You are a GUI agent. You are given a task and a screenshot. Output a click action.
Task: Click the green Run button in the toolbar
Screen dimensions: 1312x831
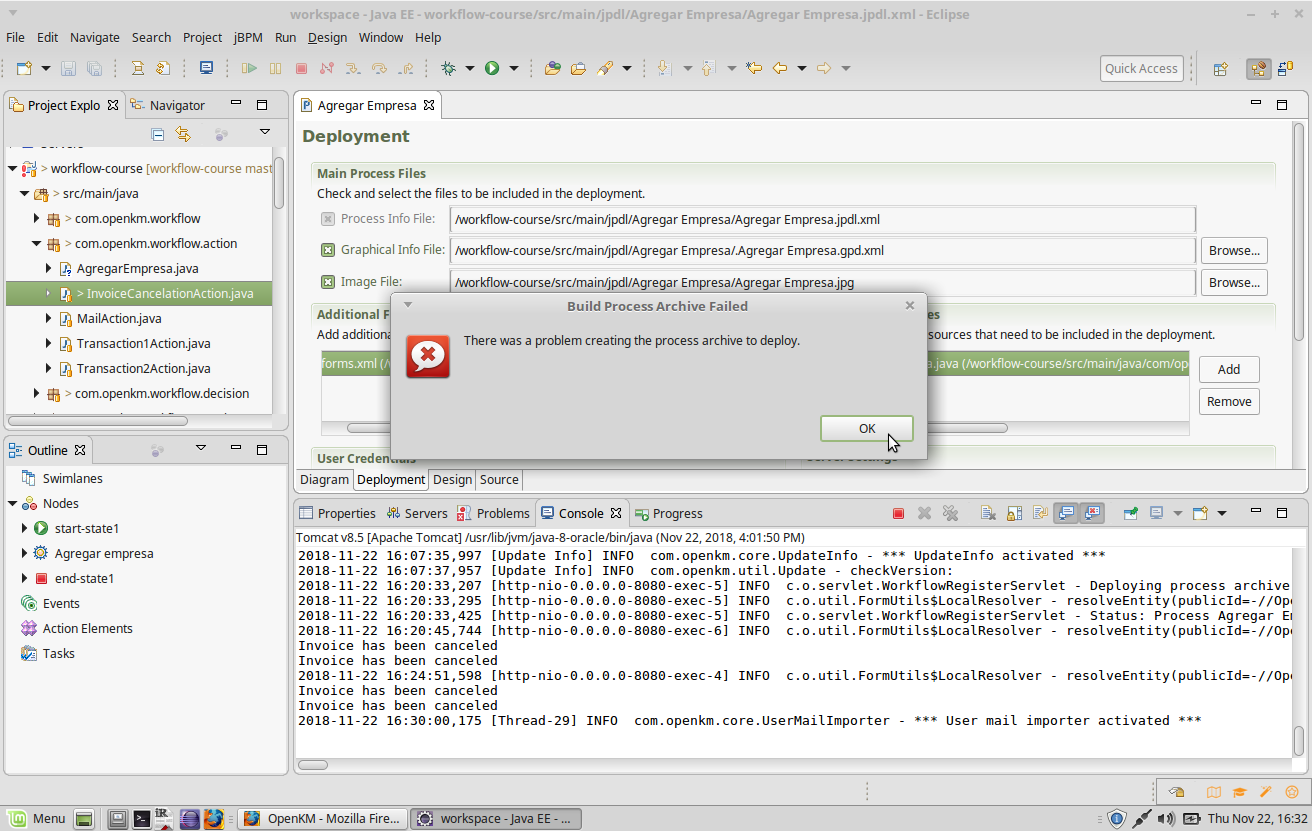491,68
